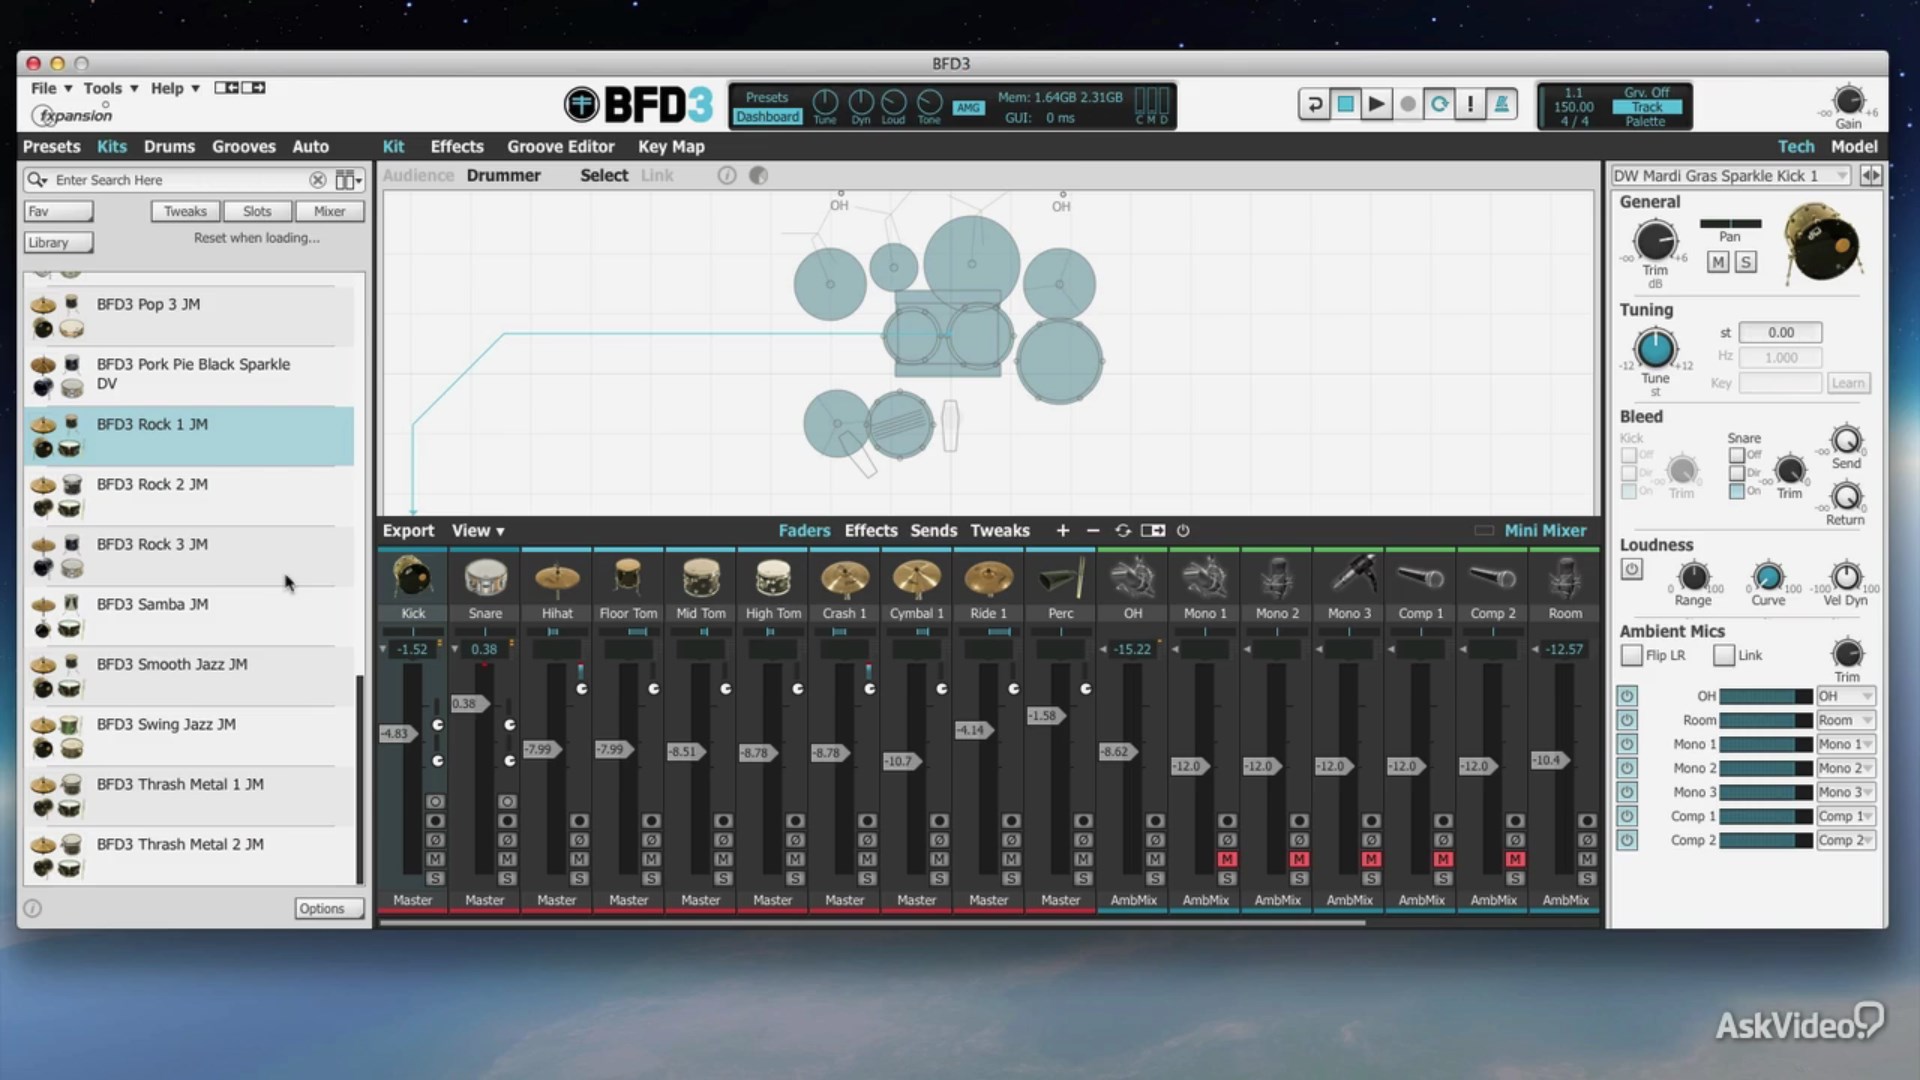Click the metronome icon in transport

click(1501, 104)
